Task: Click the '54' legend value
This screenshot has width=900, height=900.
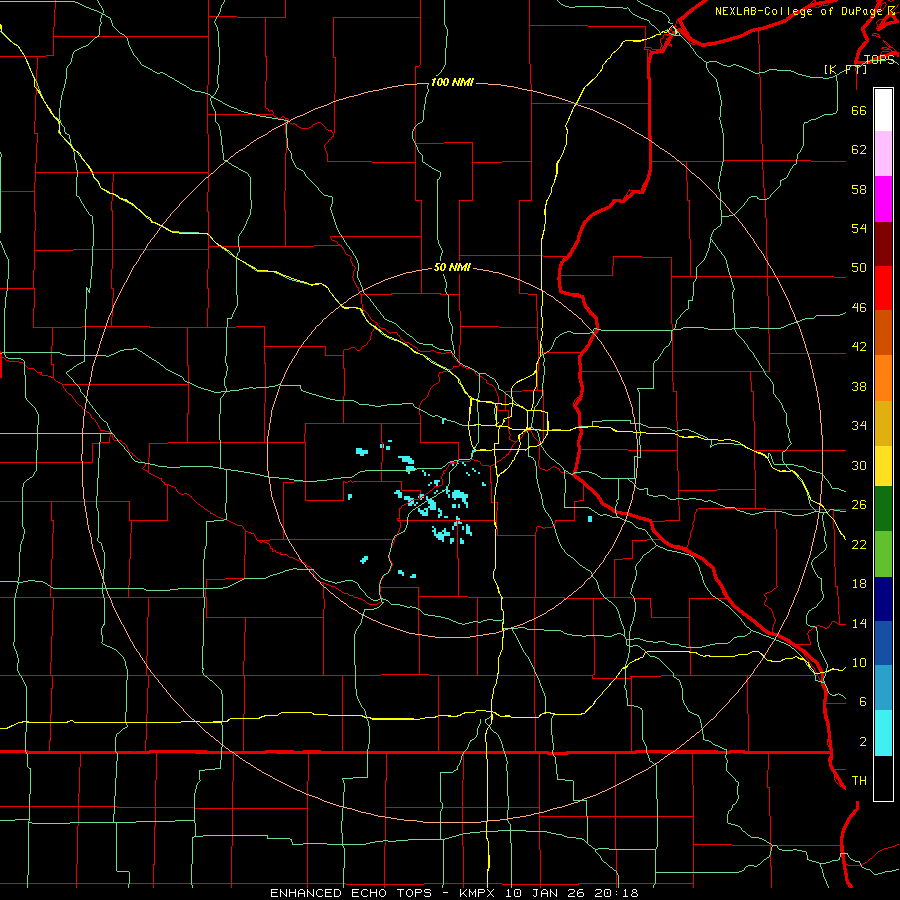Action: point(859,228)
